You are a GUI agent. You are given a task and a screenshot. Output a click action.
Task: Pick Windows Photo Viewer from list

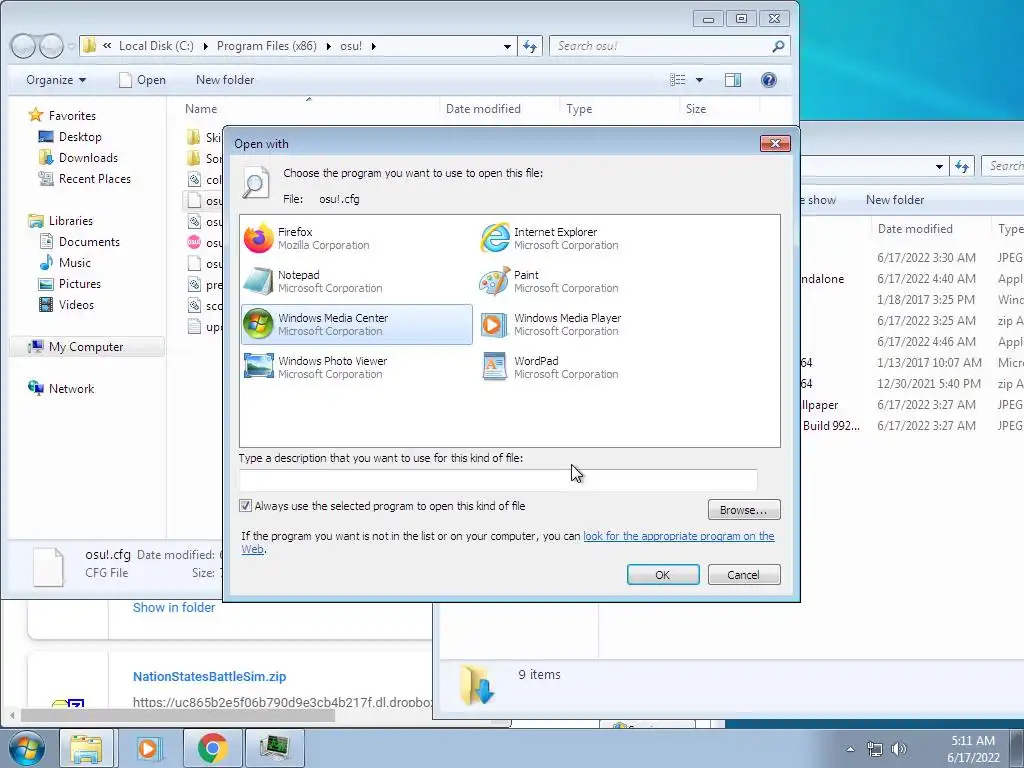click(356, 367)
